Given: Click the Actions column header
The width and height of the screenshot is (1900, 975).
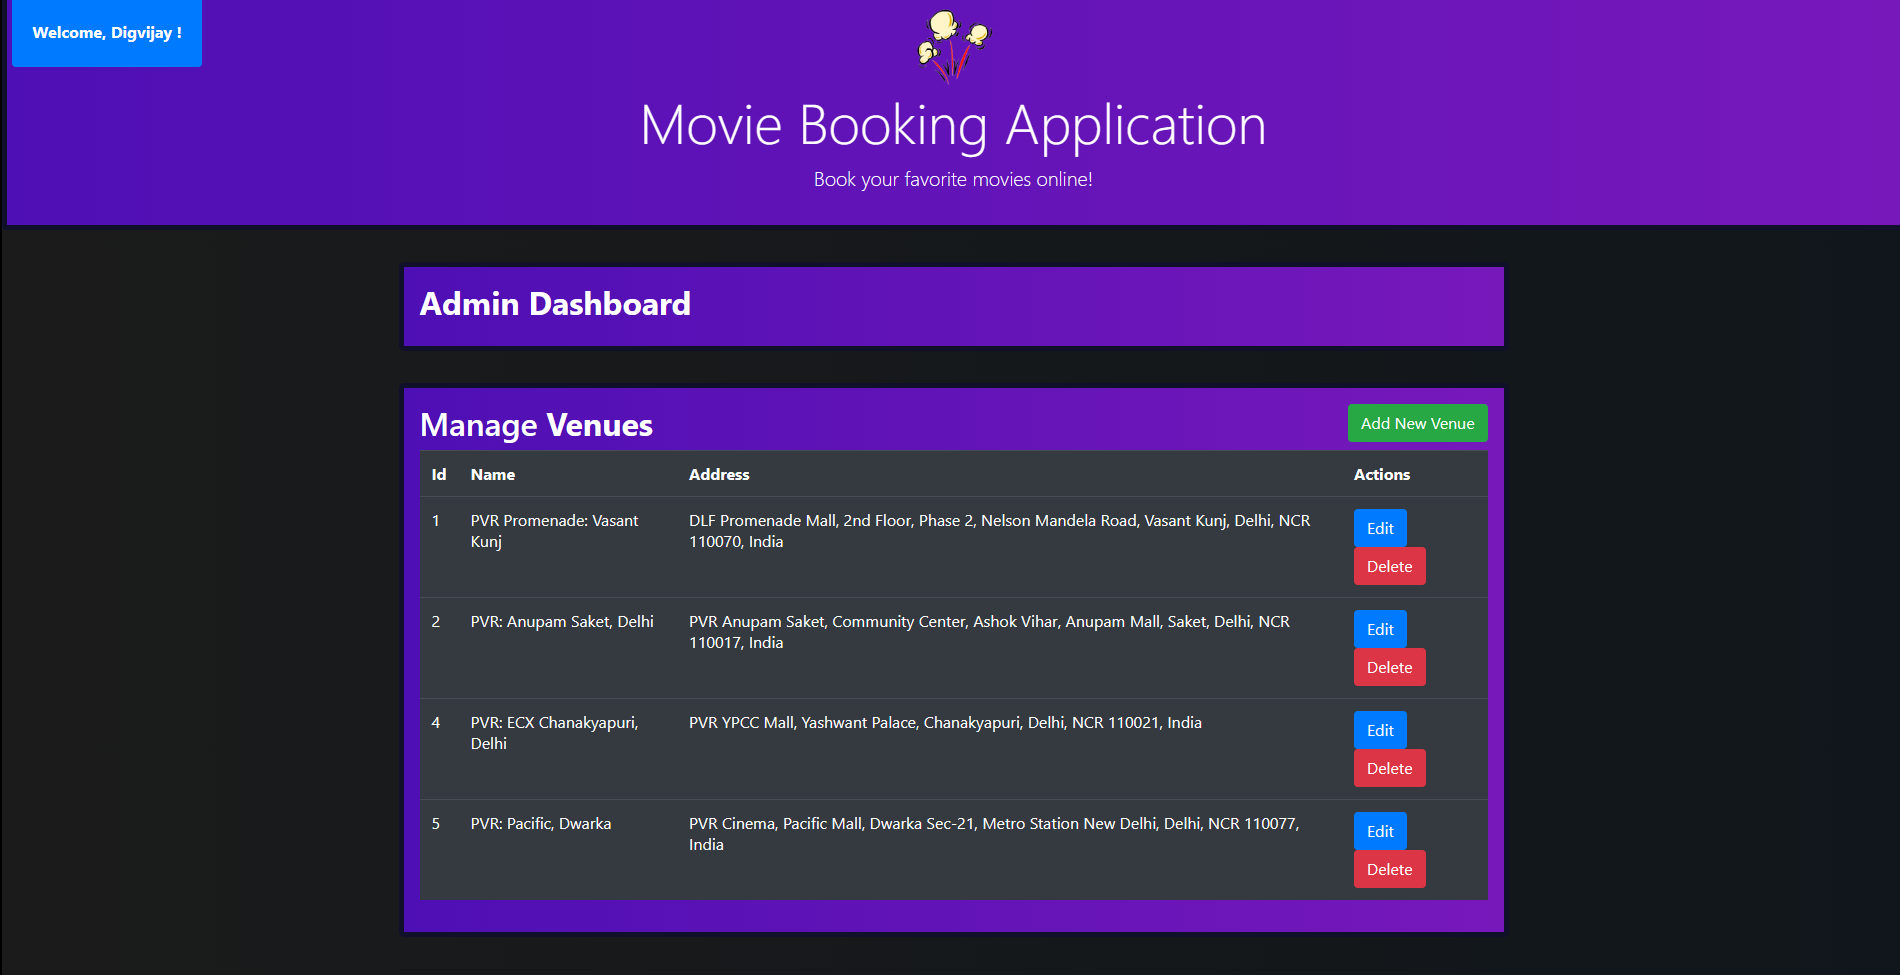Looking at the screenshot, I should click(1381, 474).
